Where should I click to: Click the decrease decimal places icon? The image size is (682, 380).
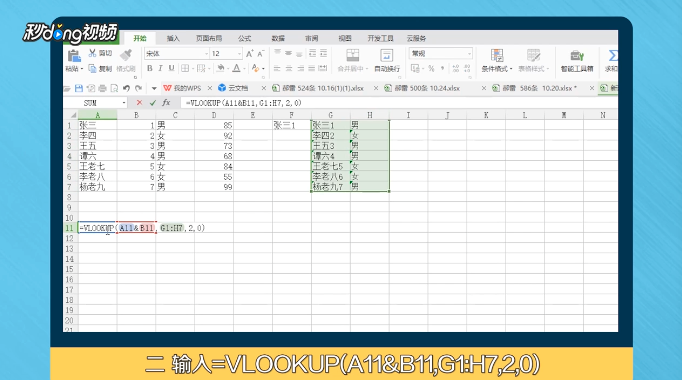[x=467, y=68]
